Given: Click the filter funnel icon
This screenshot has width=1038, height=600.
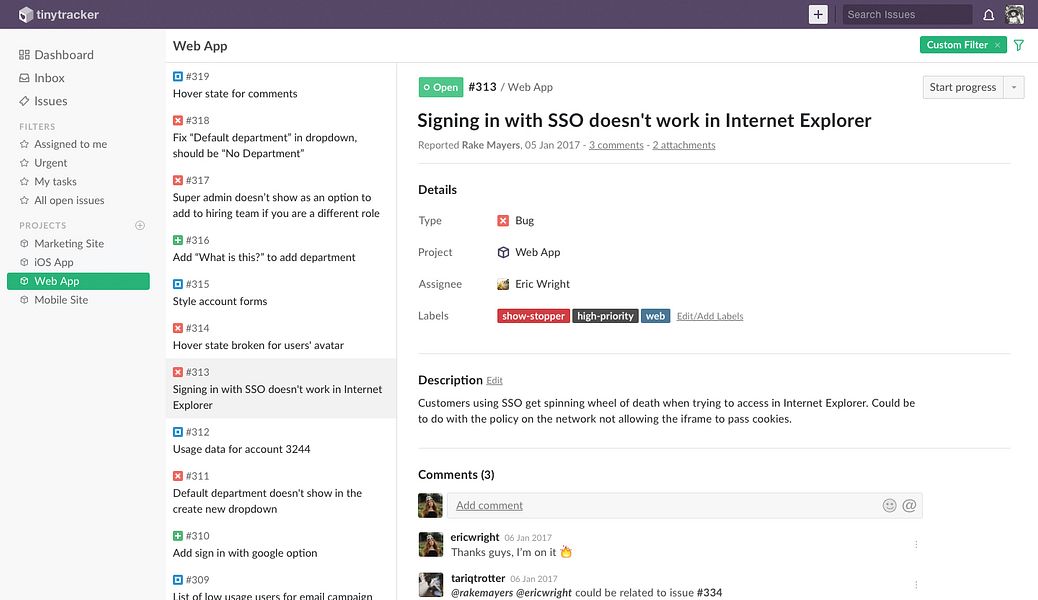Looking at the screenshot, I should (1019, 45).
